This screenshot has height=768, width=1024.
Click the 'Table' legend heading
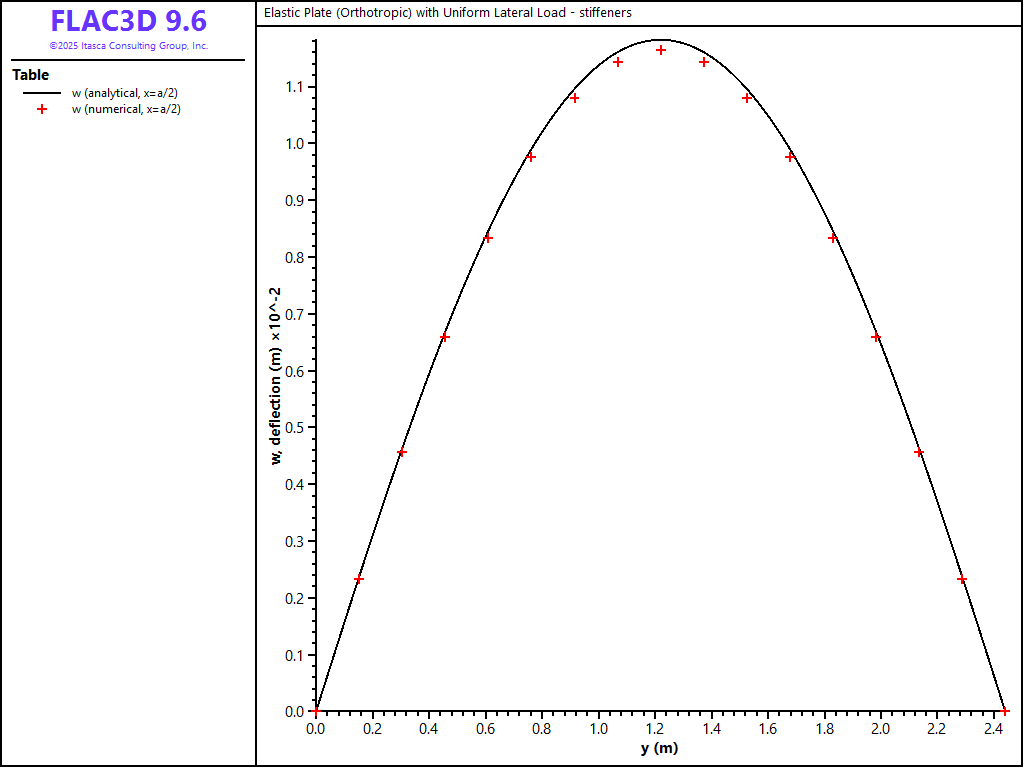pos(31,75)
